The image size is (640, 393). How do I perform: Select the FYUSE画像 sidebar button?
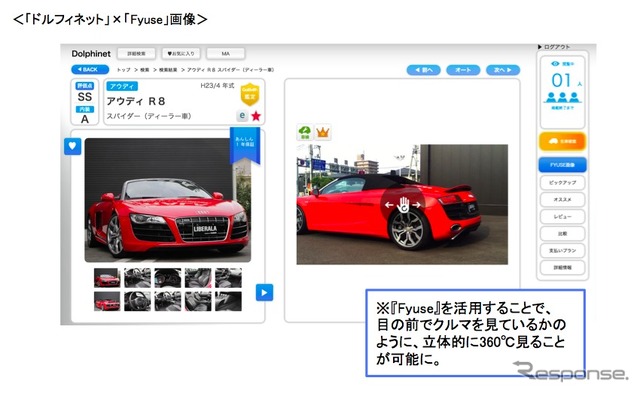(562, 165)
